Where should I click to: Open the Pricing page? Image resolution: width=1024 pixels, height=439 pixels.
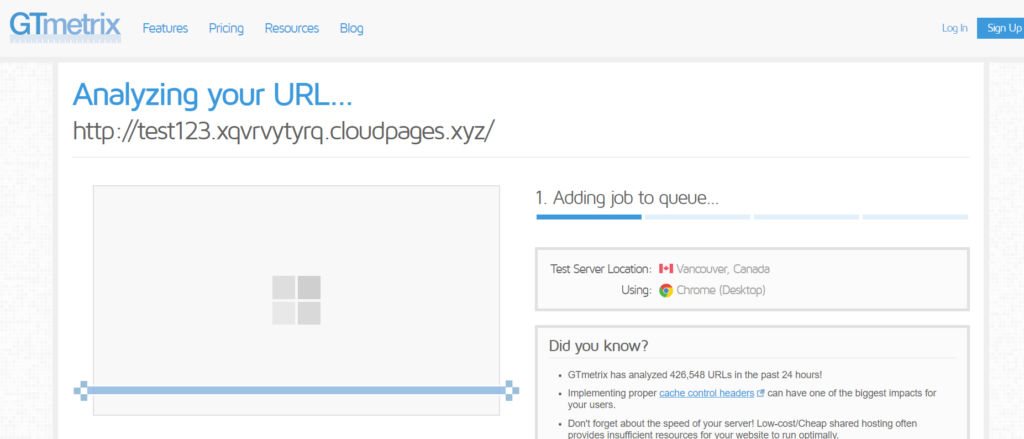226,28
